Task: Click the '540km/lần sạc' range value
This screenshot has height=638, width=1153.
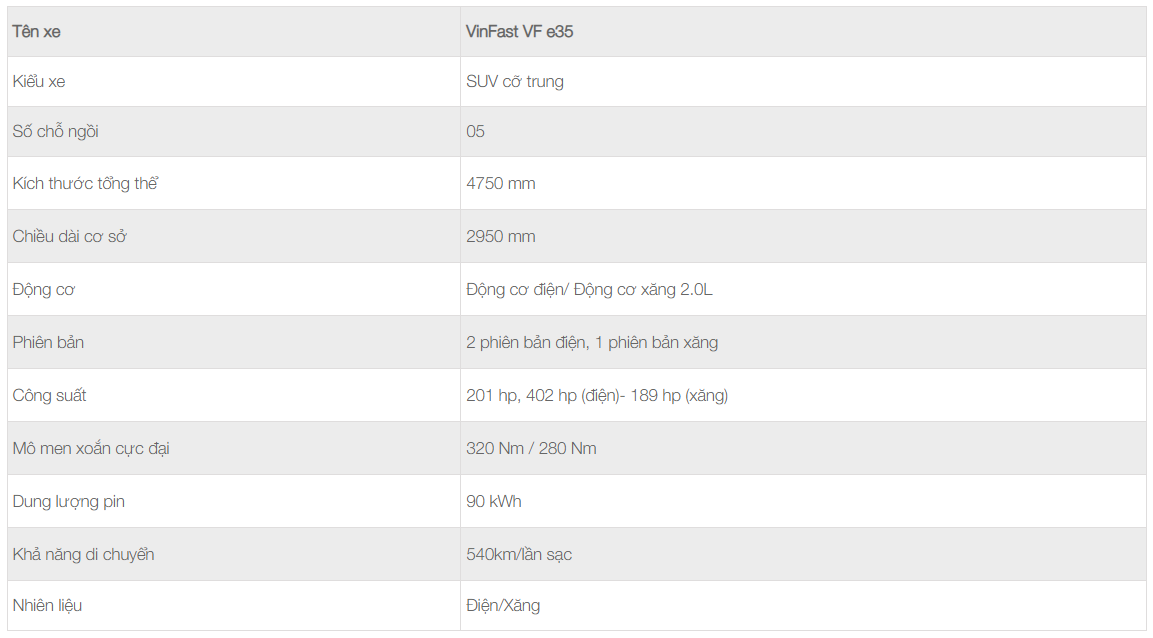Action: point(519,555)
